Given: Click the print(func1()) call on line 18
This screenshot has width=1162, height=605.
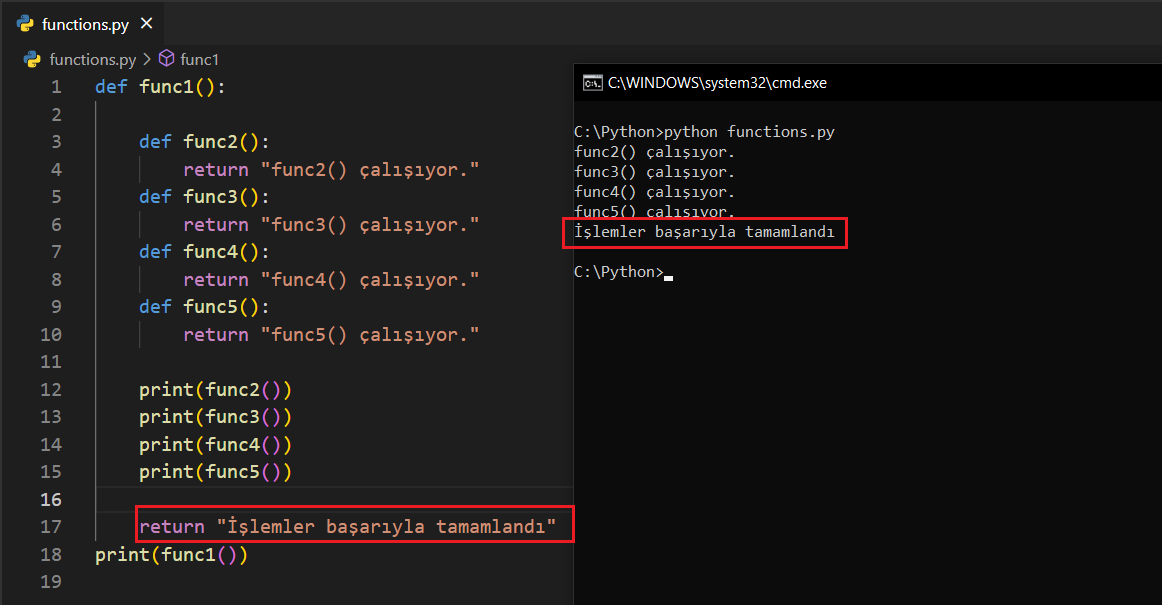Looking at the screenshot, I should pyautogui.click(x=171, y=554).
